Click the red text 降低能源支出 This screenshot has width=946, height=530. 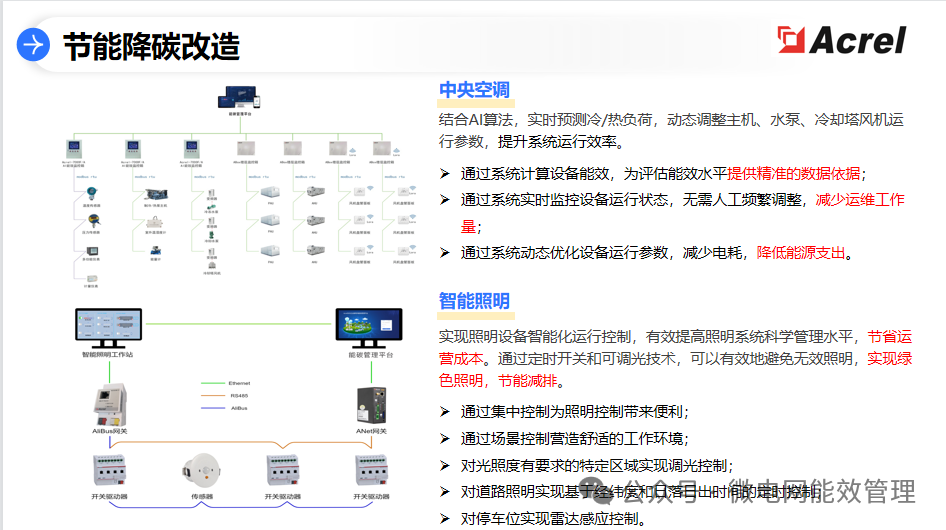pyautogui.click(x=801, y=253)
